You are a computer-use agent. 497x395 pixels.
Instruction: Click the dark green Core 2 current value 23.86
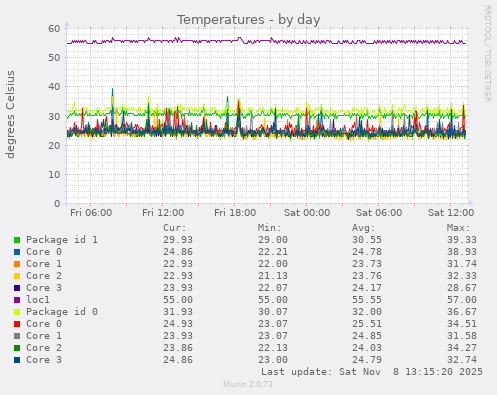click(178, 348)
